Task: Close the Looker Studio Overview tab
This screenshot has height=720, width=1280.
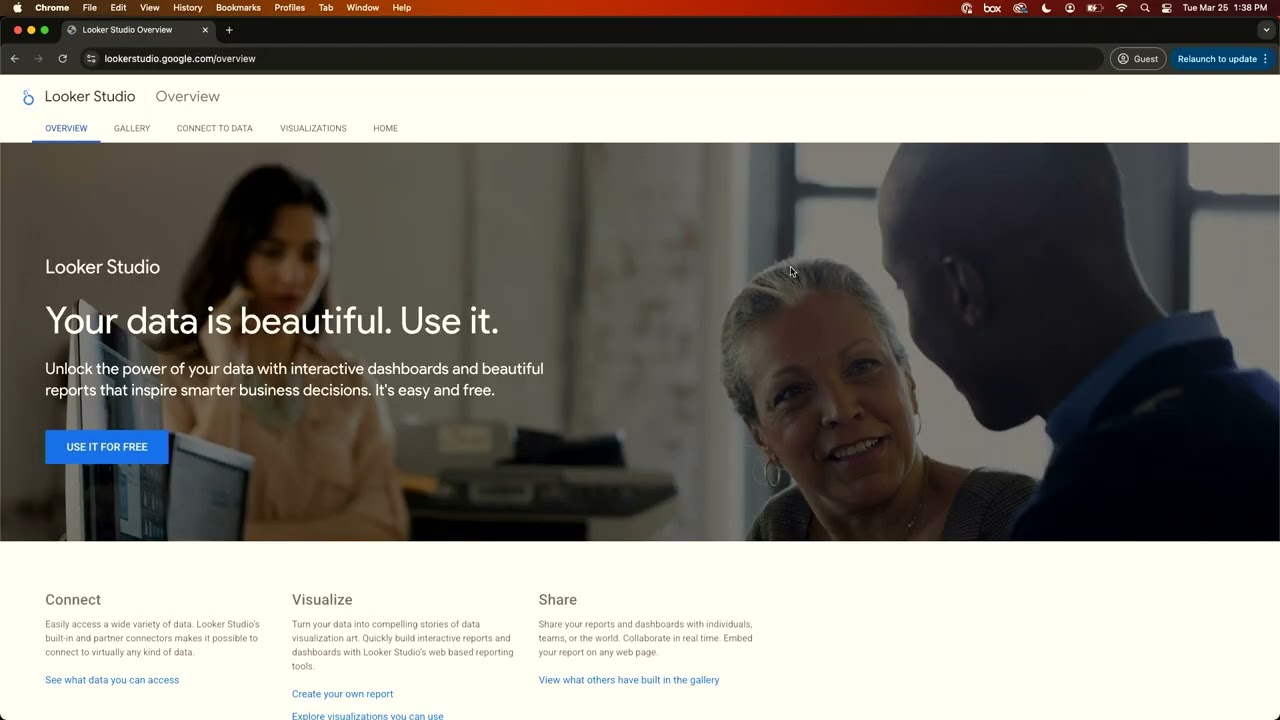Action: coord(205,30)
